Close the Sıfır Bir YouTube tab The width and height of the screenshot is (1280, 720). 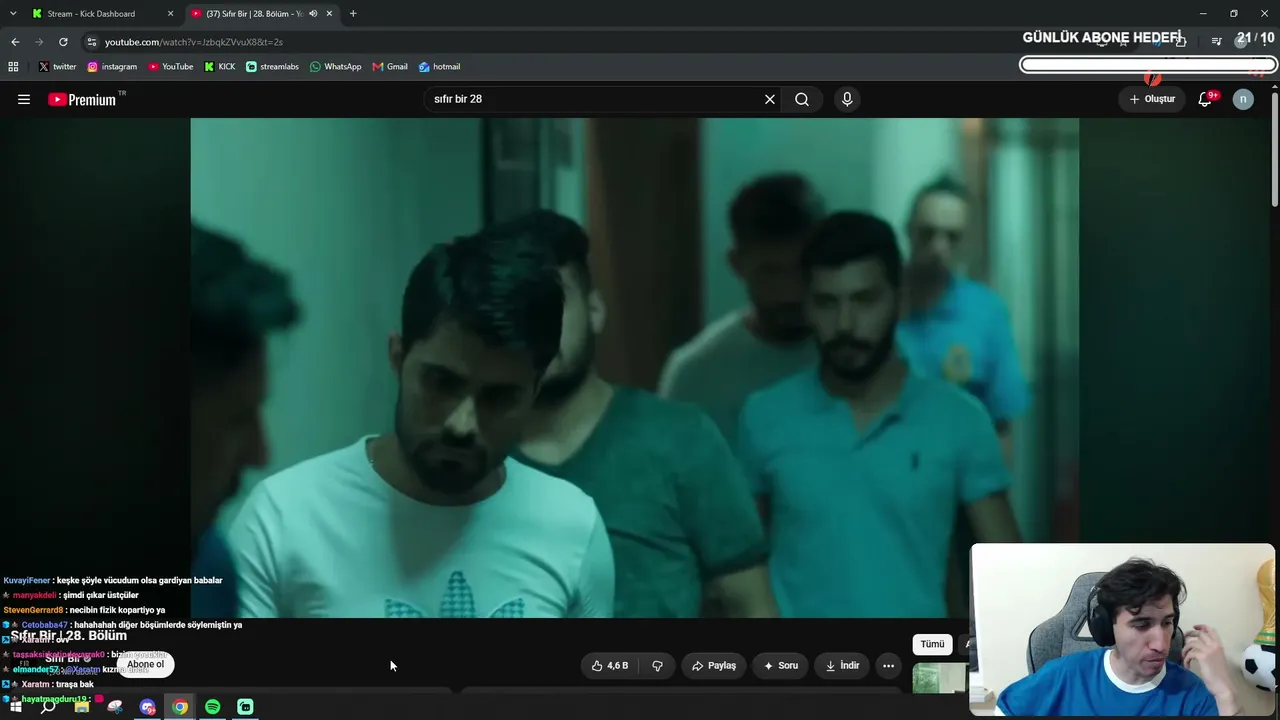pyautogui.click(x=330, y=14)
